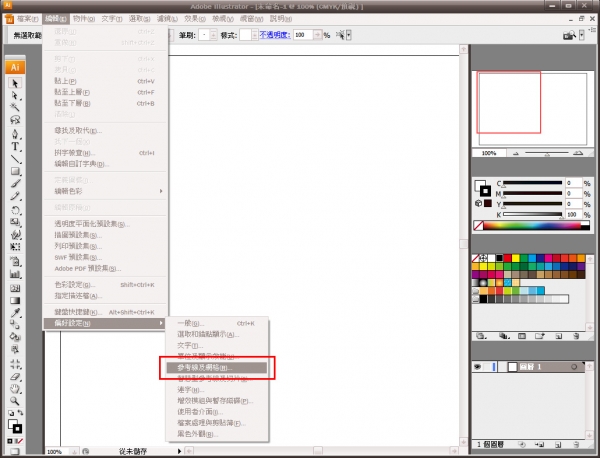Open status bar popup arrow beside 從未儲存
The height and width of the screenshot is (458, 600).
pyautogui.click(x=179, y=451)
